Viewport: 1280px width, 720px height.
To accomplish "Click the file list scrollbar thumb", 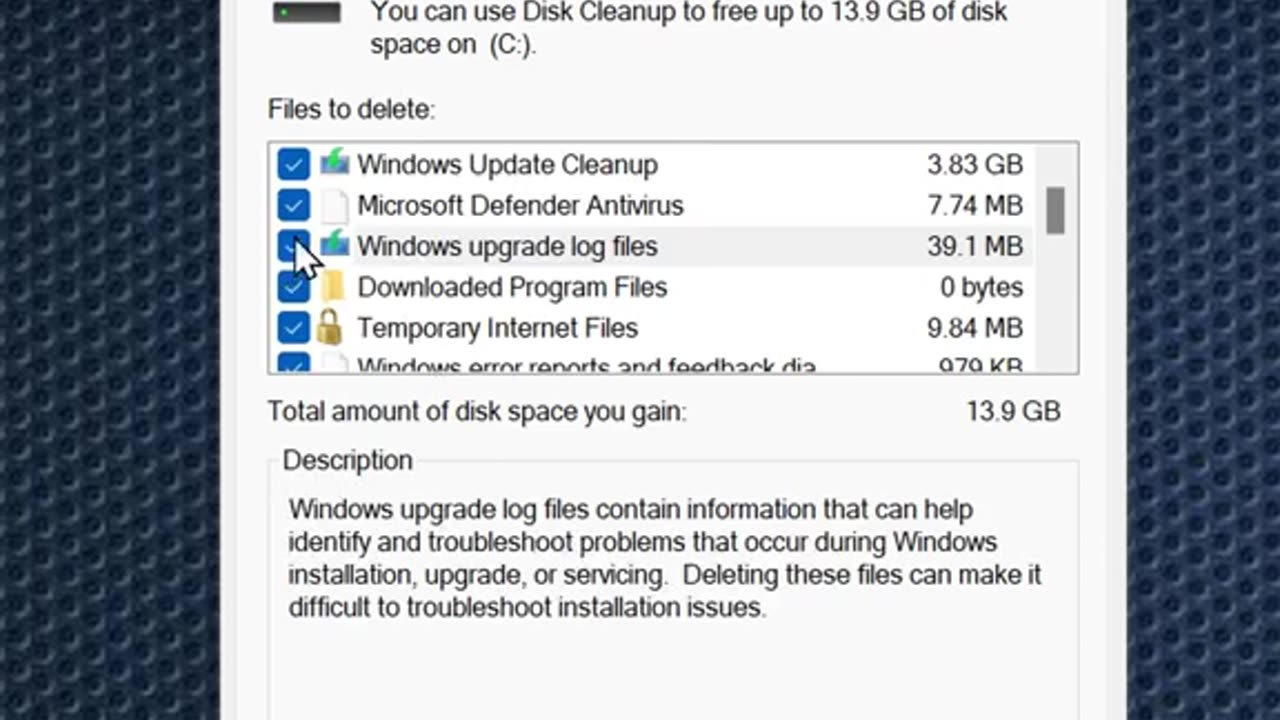I will point(1055,210).
